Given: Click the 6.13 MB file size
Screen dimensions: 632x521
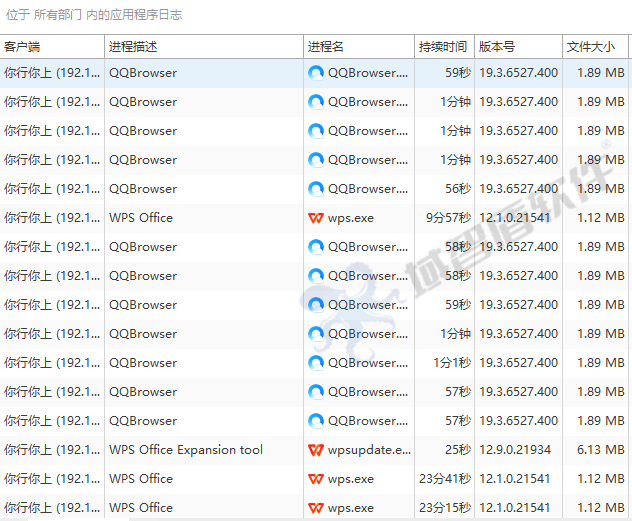Looking at the screenshot, I should pos(601,450).
